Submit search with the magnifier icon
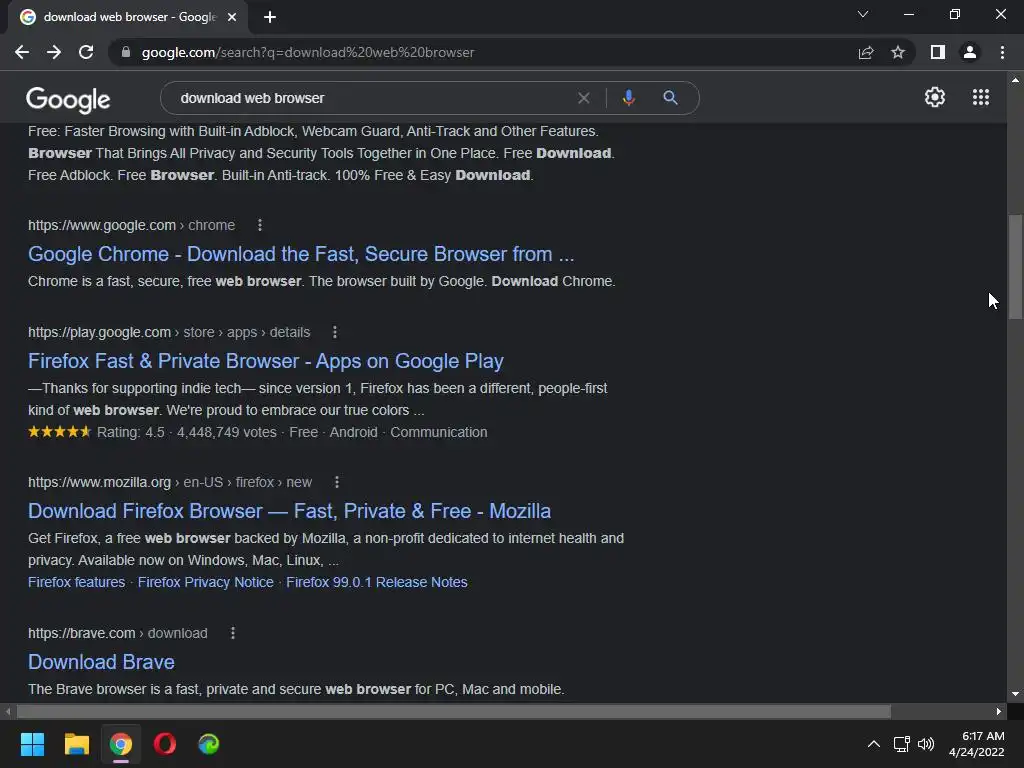This screenshot has width=1024, height=768. 670,98
